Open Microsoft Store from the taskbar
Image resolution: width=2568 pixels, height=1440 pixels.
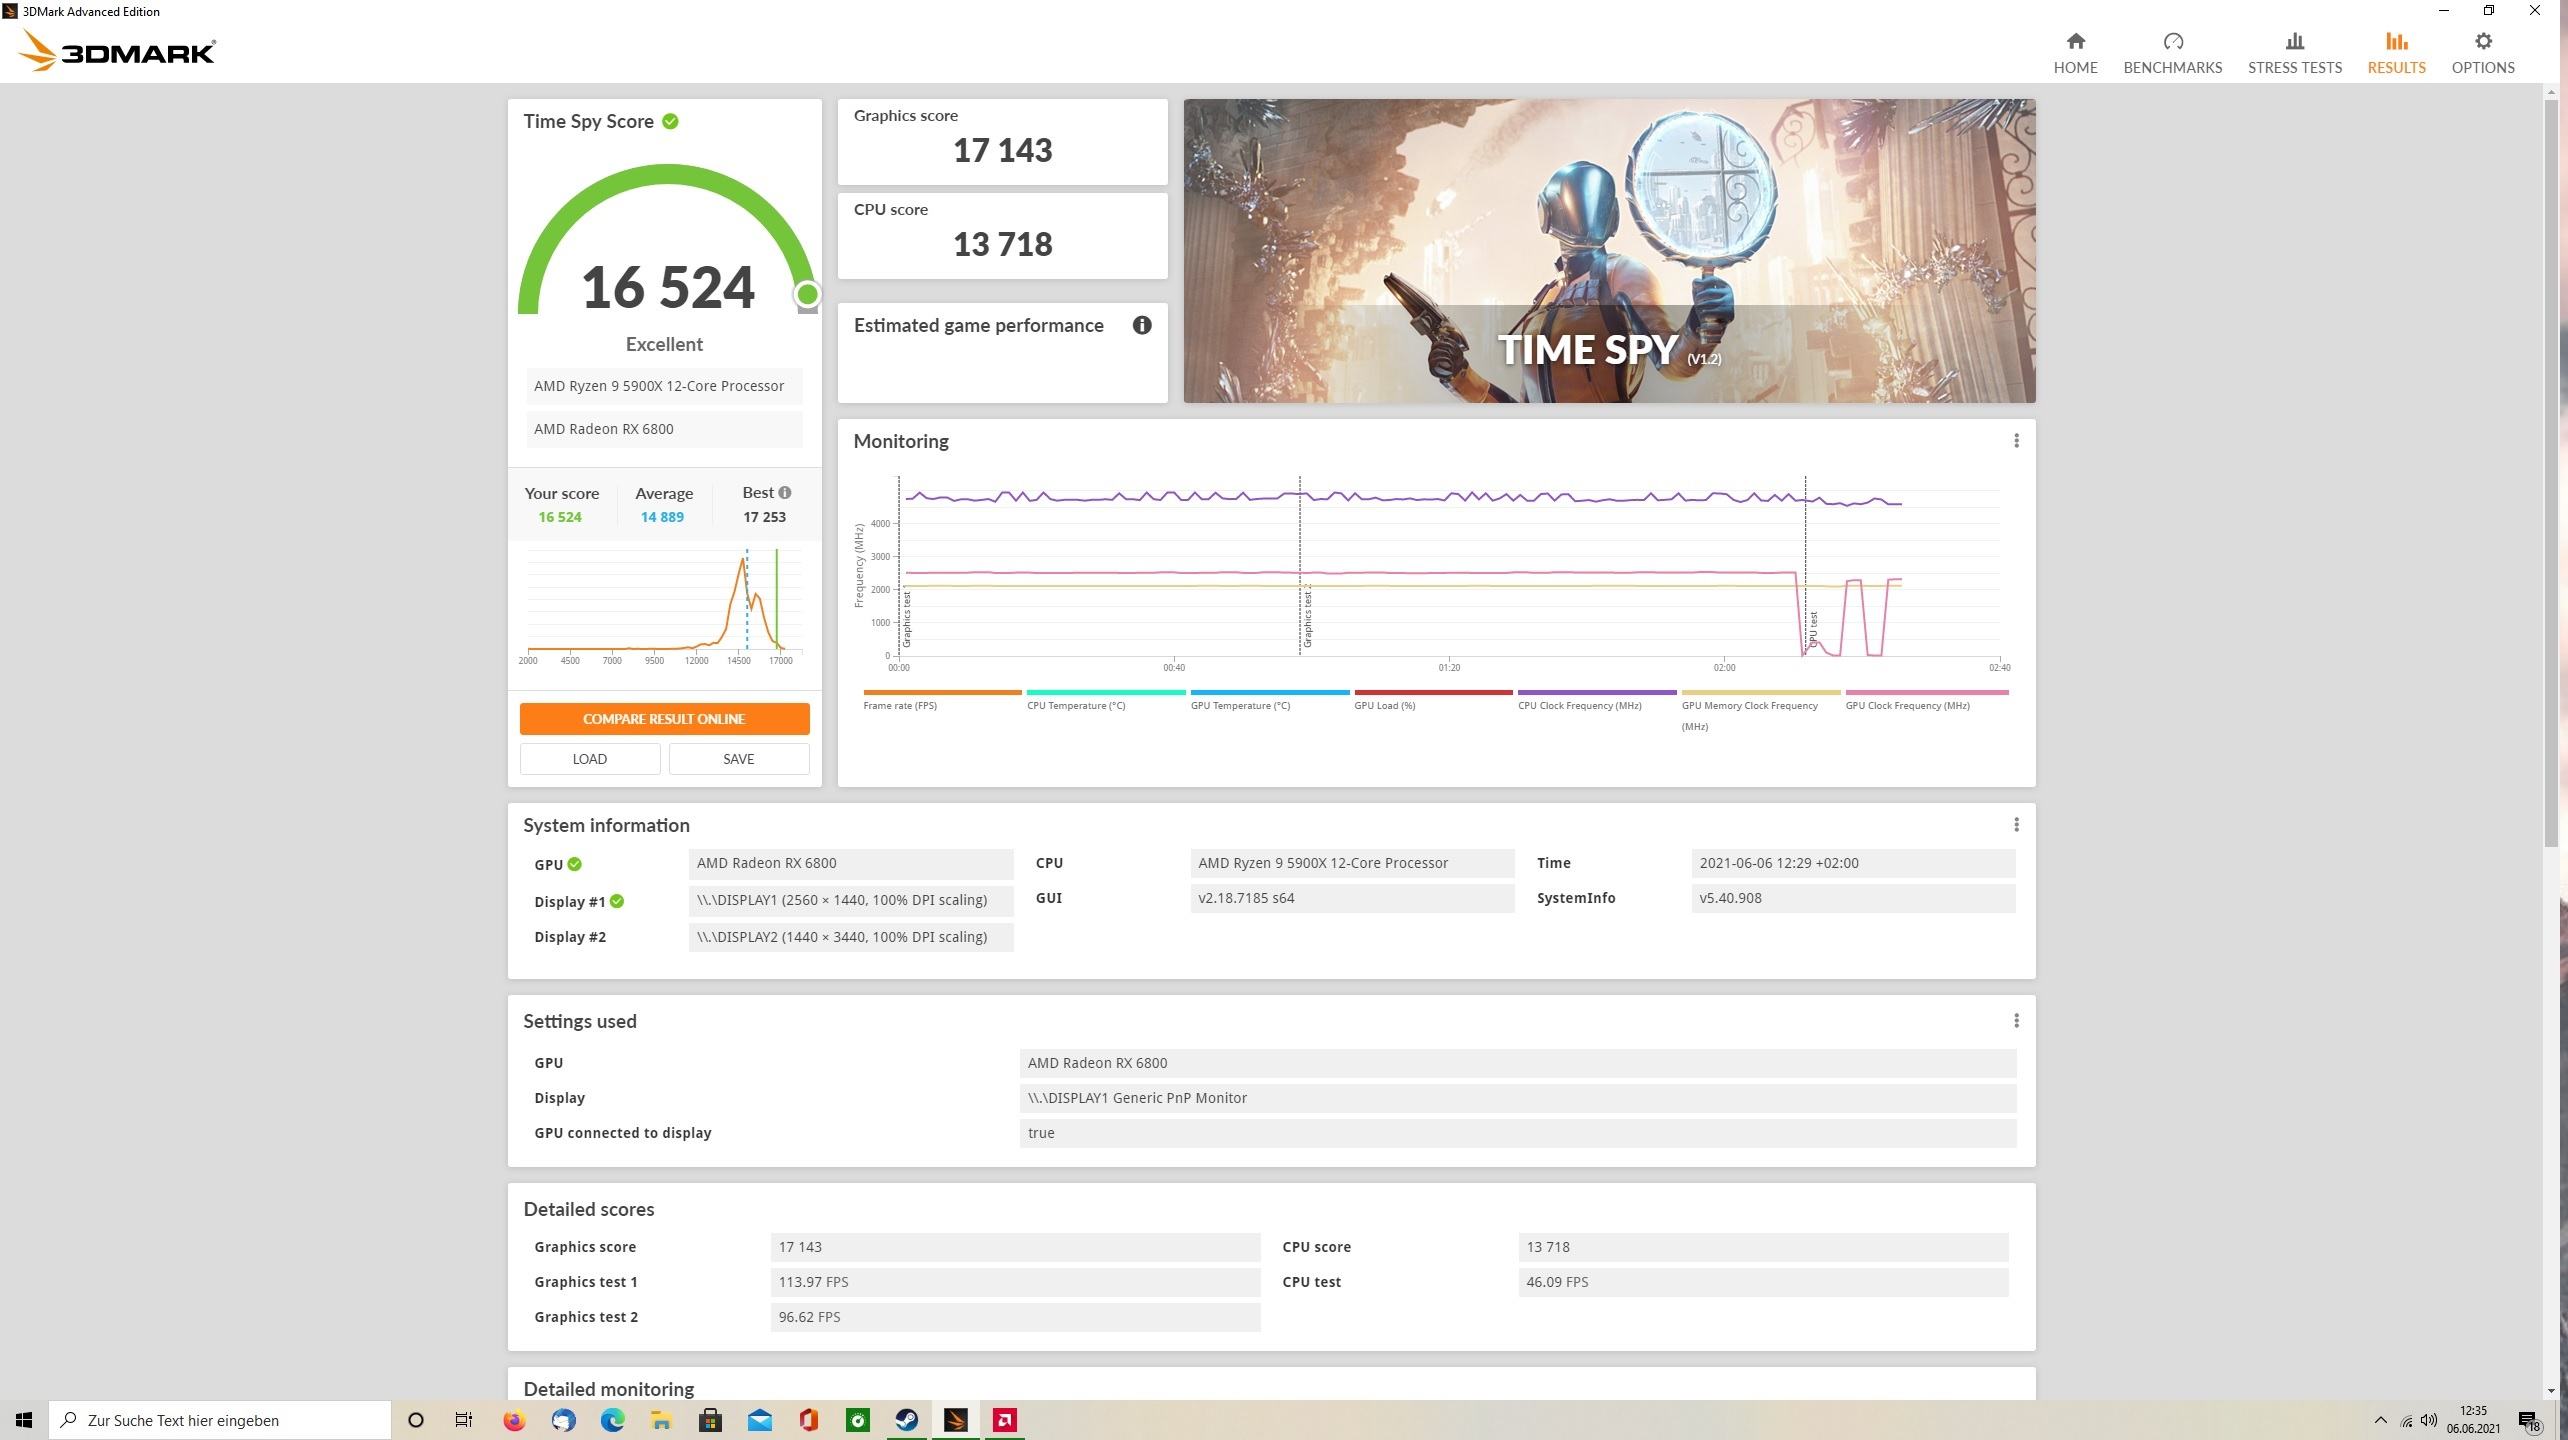(710, 1420)
